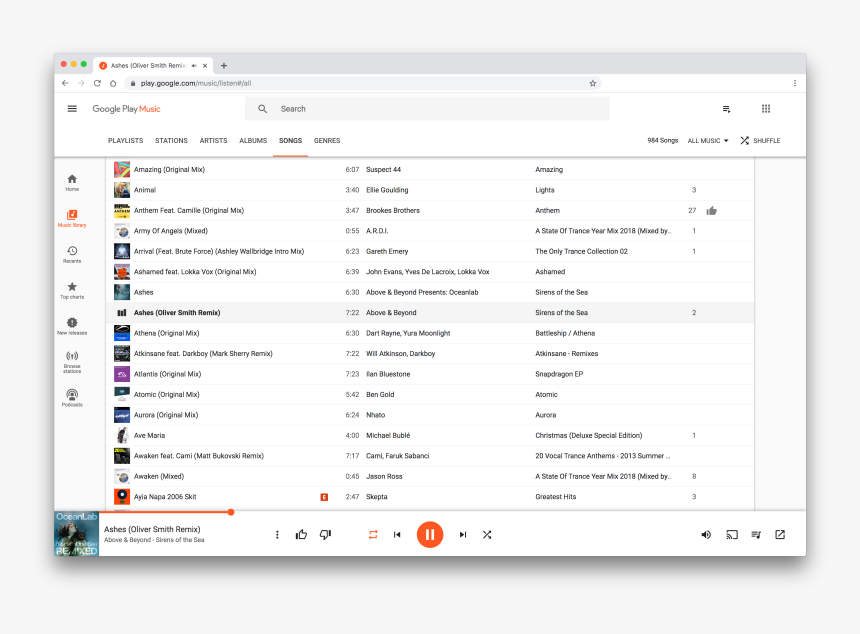Go to Podcasts in the sidebar
The width and height of the screenshot is (860, 634).
[72, 398]
